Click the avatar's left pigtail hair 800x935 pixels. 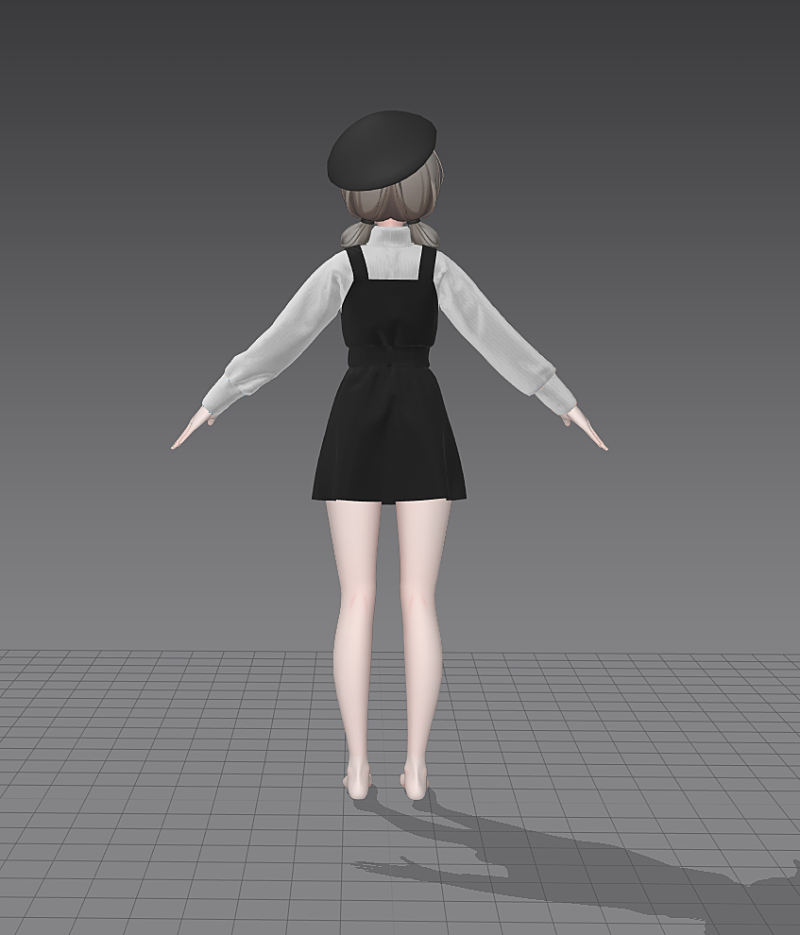coord(352,236)
